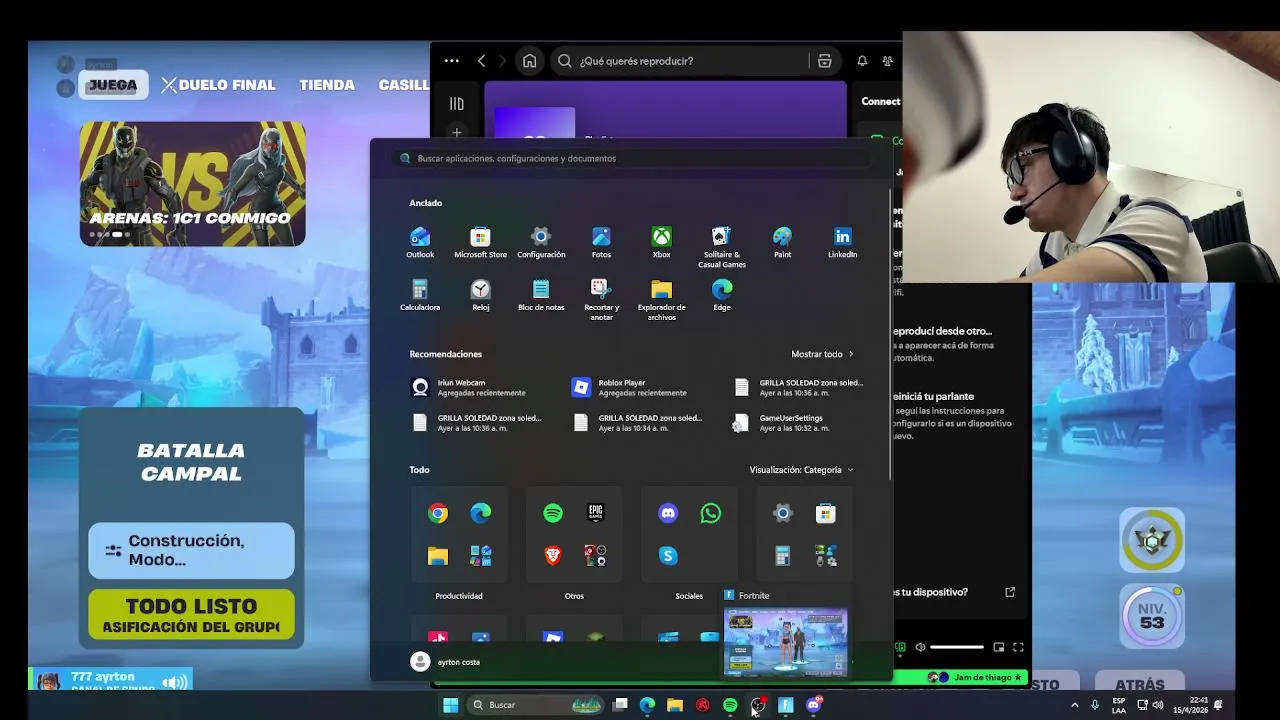
Task: Mute the Spotify volume speaker
Action: coord(920,647)
